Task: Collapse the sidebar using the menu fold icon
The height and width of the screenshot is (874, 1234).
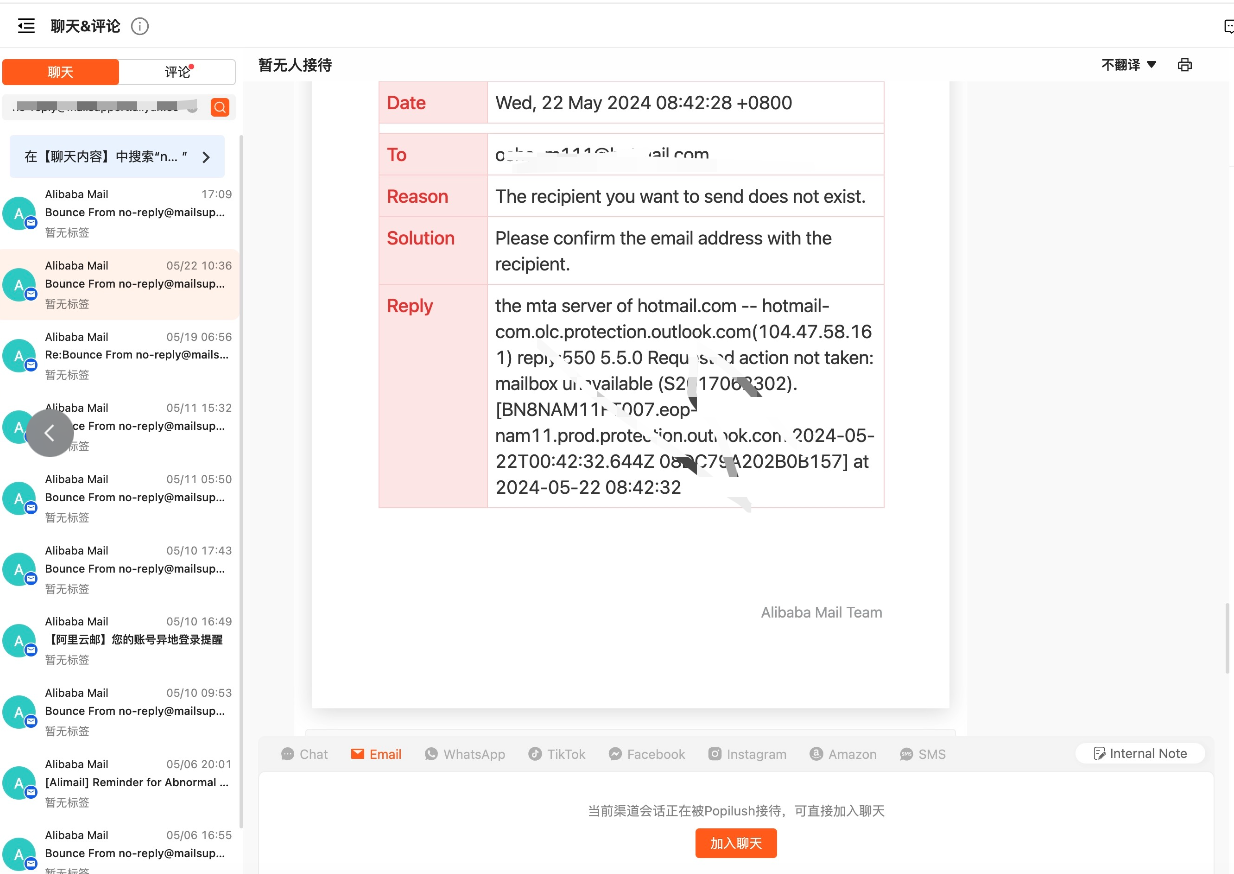Action: tap(27, 26)
